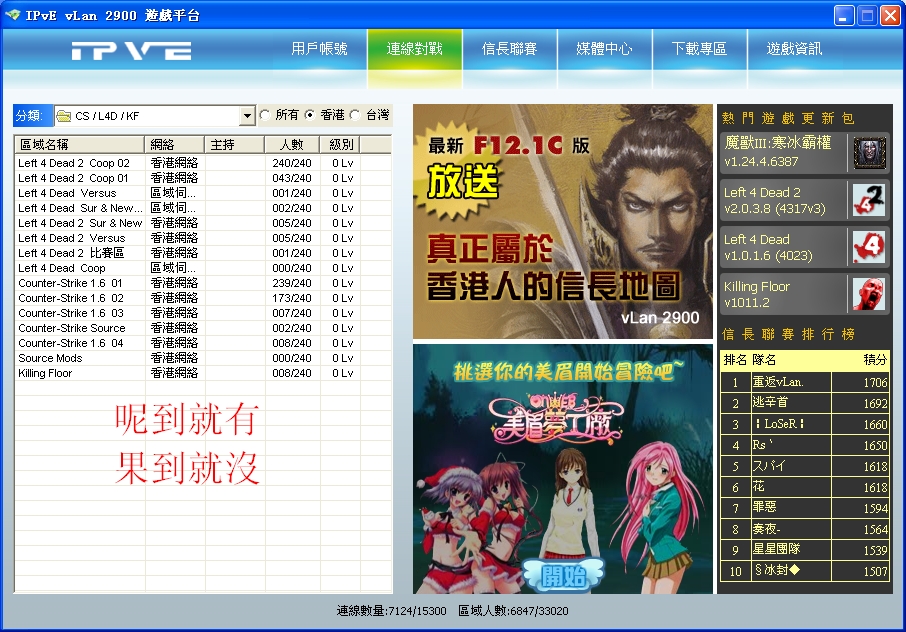Click rank 3 team LoSeR

point(779,424)
